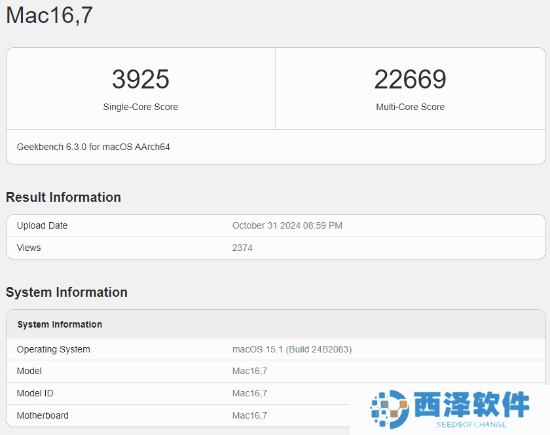Click the bold System Information section heading
Screen dimensions: 550x435
click(x=67, y=292)
